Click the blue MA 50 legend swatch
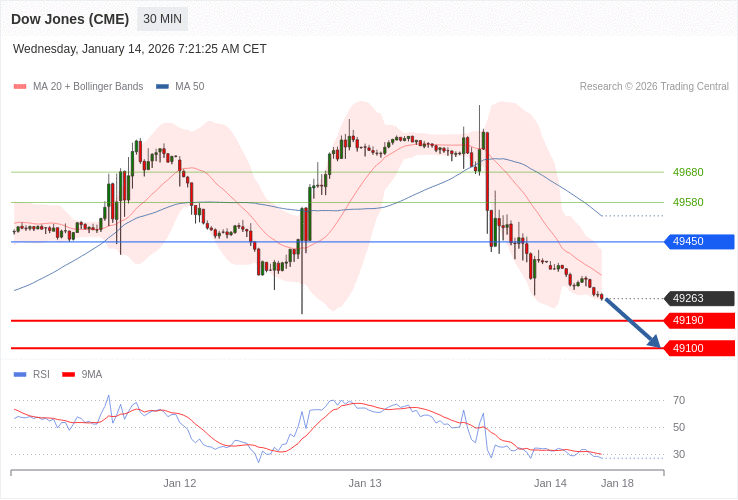The image size is (738, 500). point(162,87)
